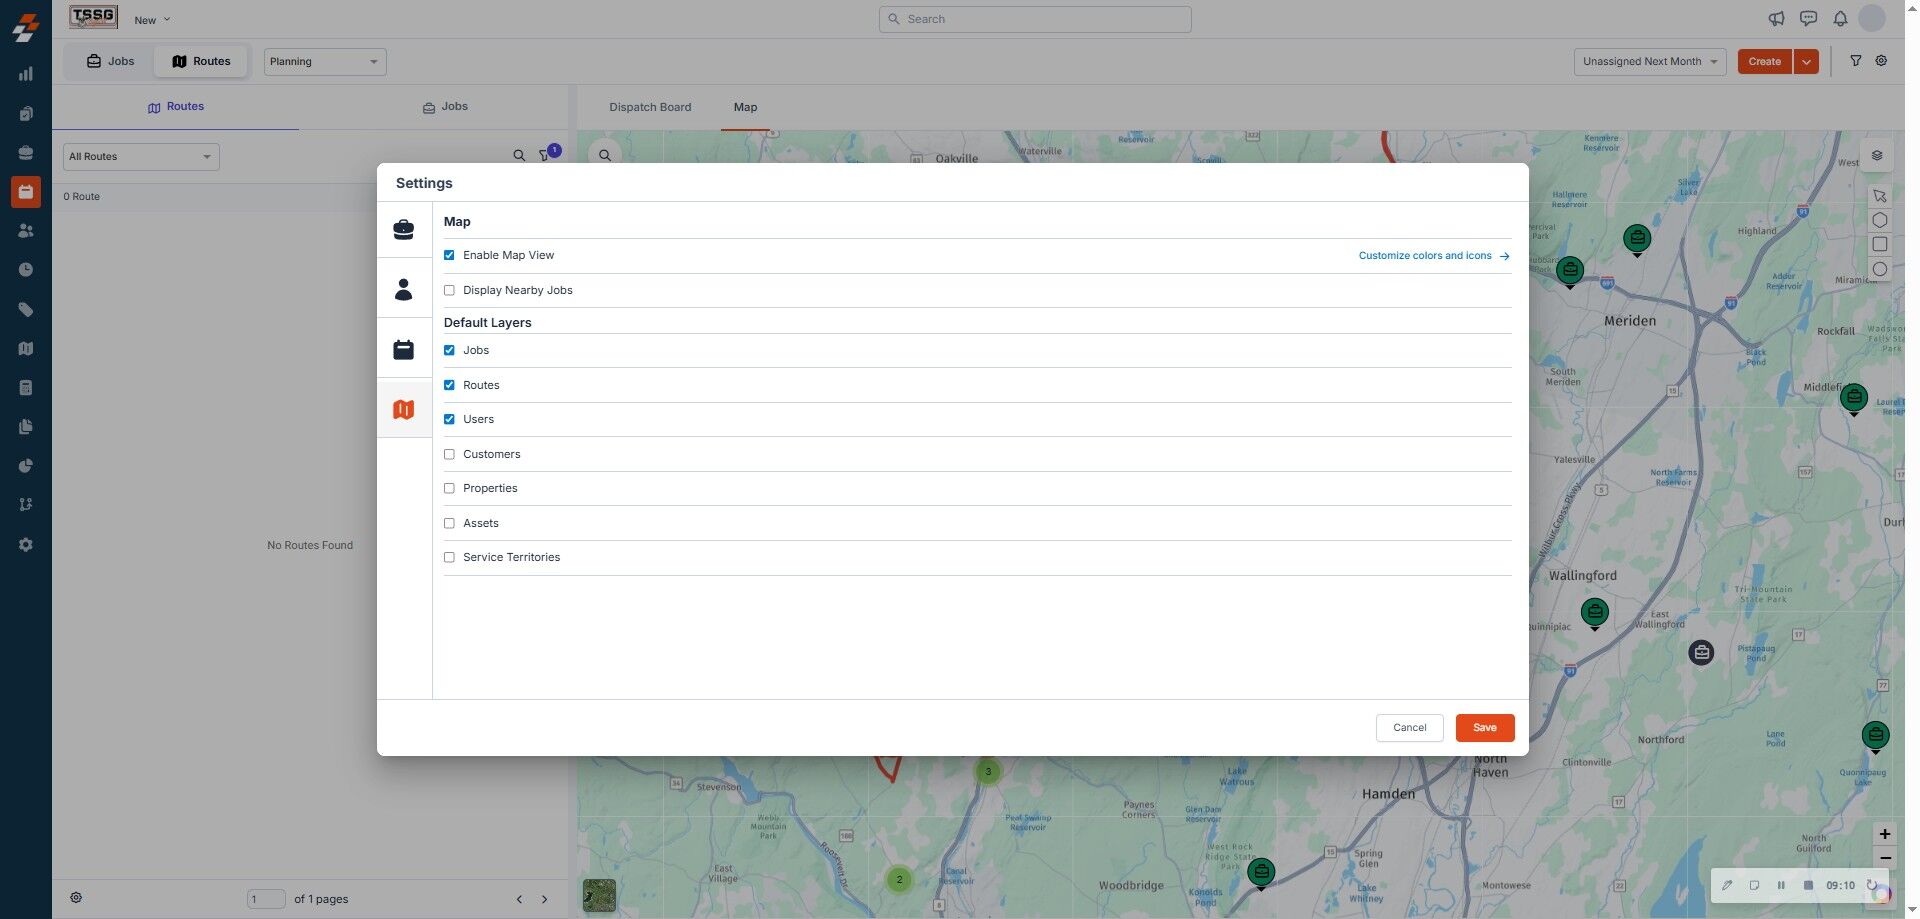Open the gear settings icon in left sidebar
This screenshot has height=919, width=1920.
click(26, 545)
